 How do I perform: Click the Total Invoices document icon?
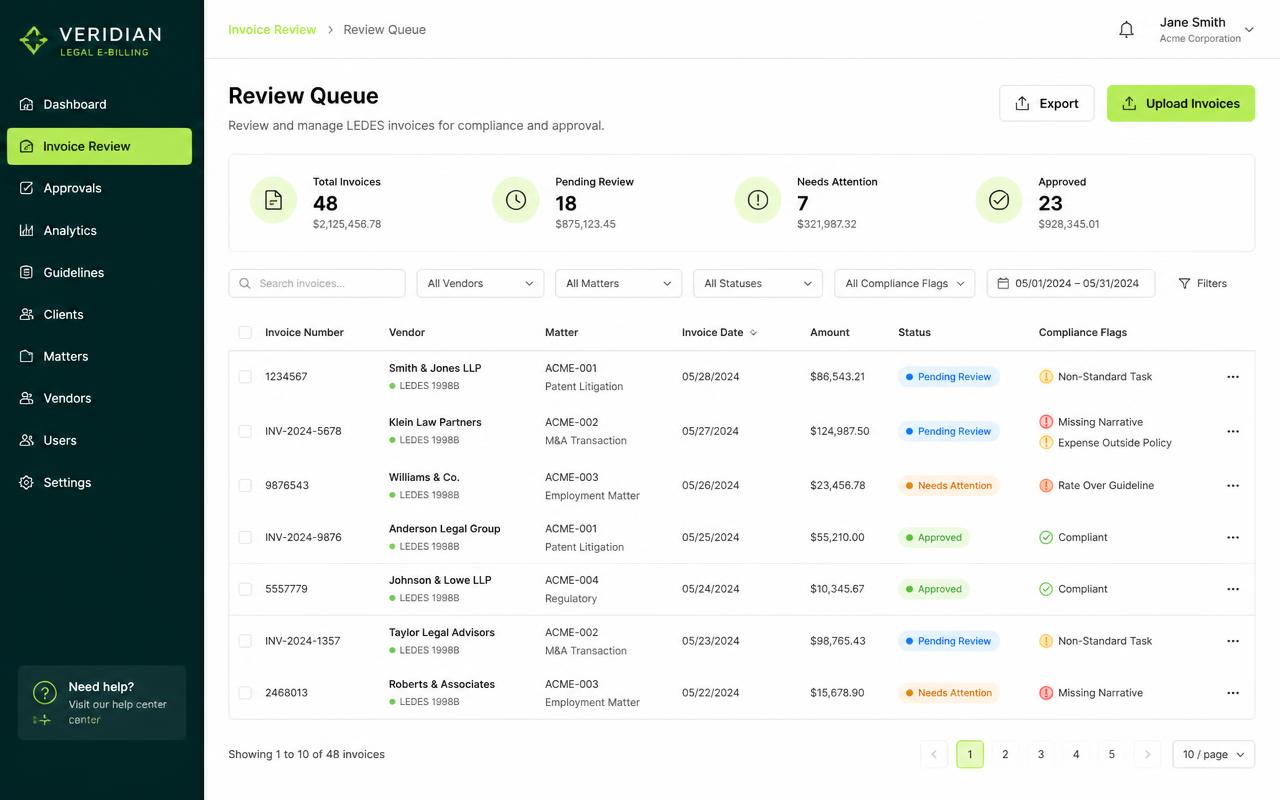pyautogui.click(x=273, y=200)
